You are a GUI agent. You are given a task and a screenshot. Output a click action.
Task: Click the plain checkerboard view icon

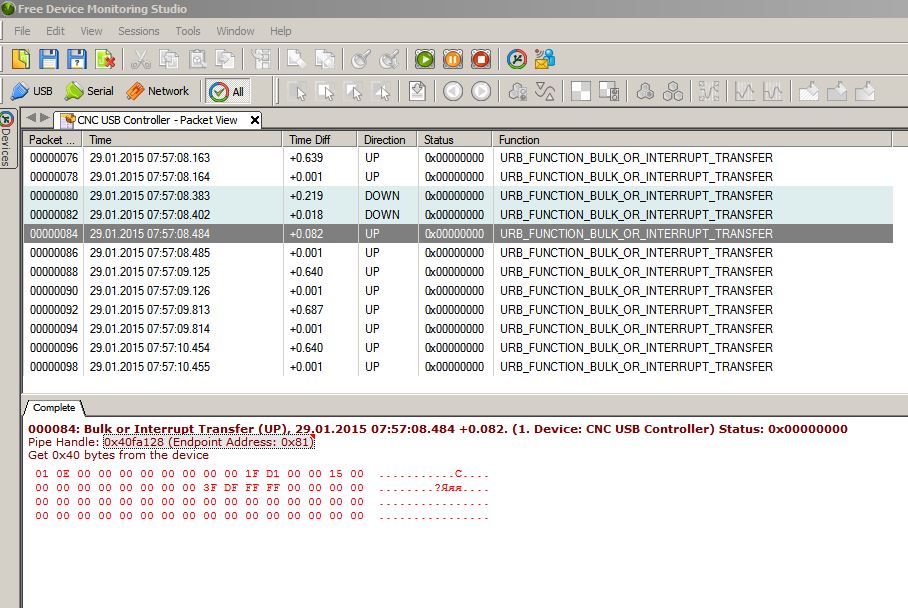580,91
